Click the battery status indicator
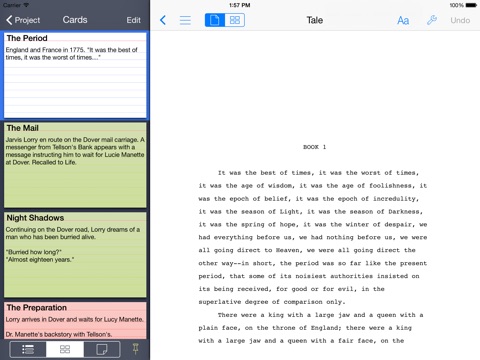The width and height of the screenshot is (480, 360). 471,5
